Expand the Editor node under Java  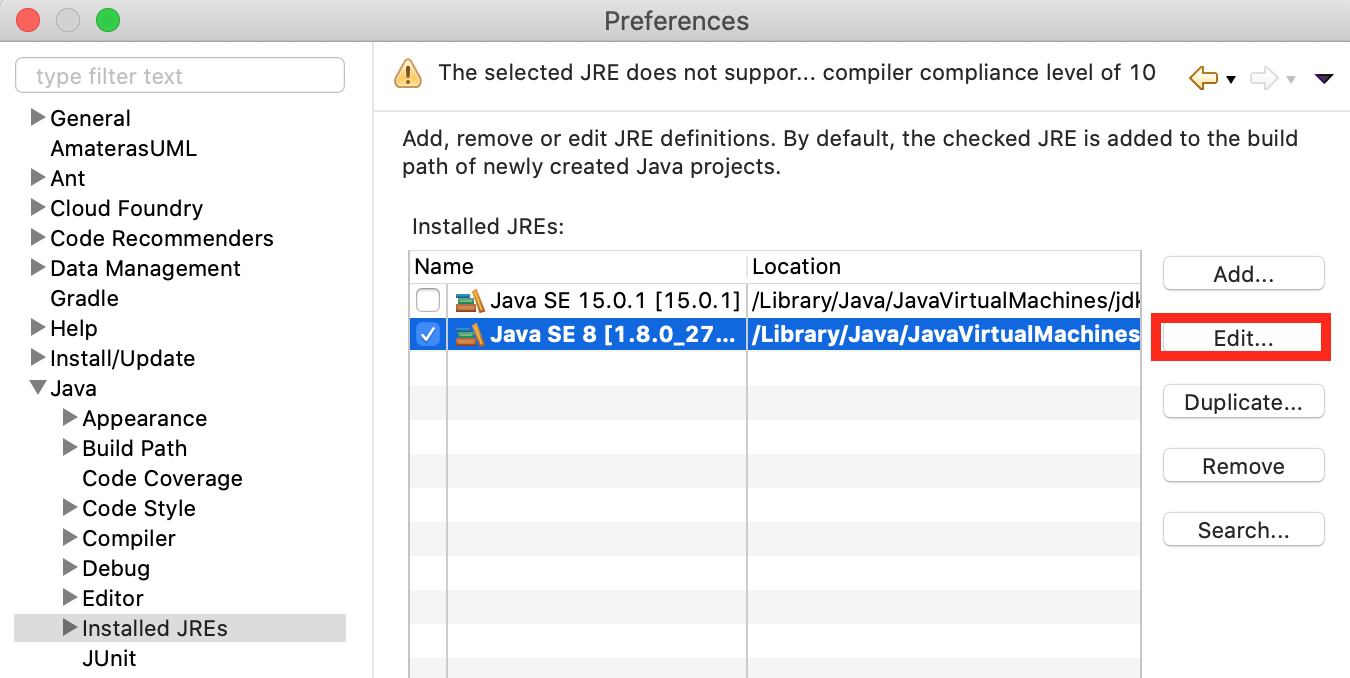point(70,597)
